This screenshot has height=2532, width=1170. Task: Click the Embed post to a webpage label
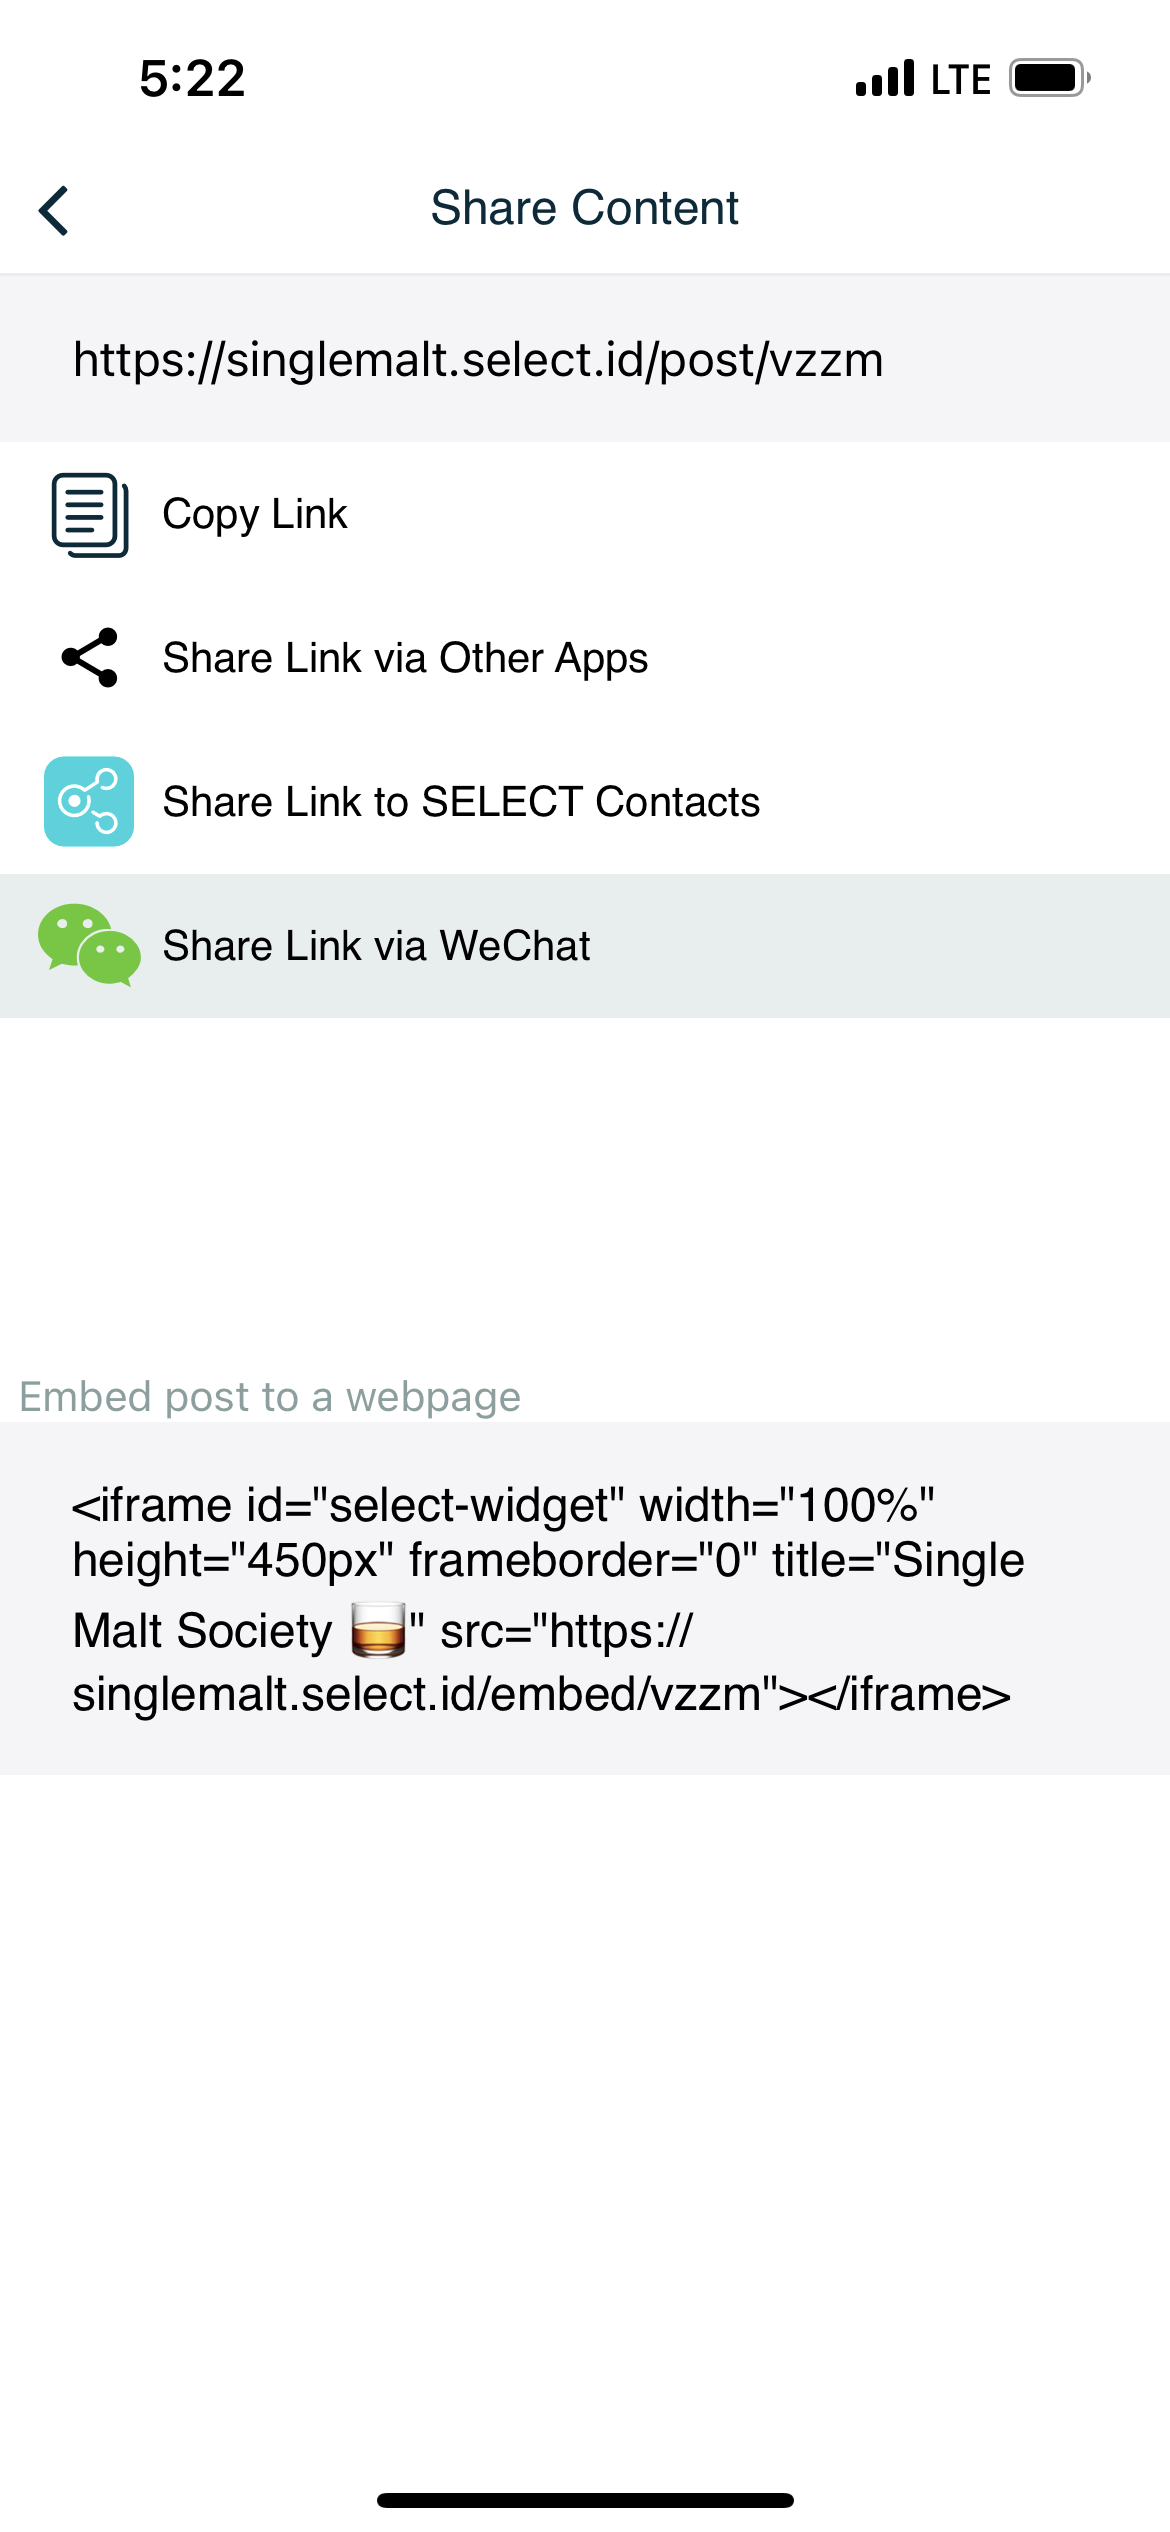(x=270, y=1397)
